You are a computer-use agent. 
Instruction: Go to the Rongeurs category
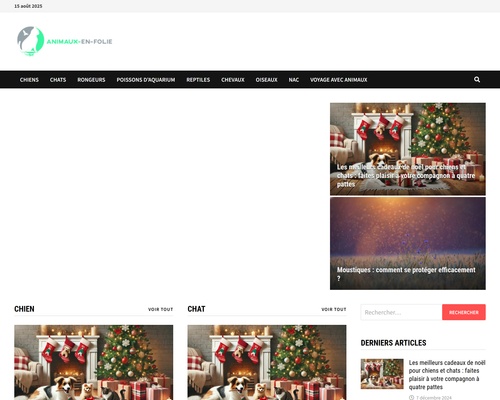pos(91,80)
